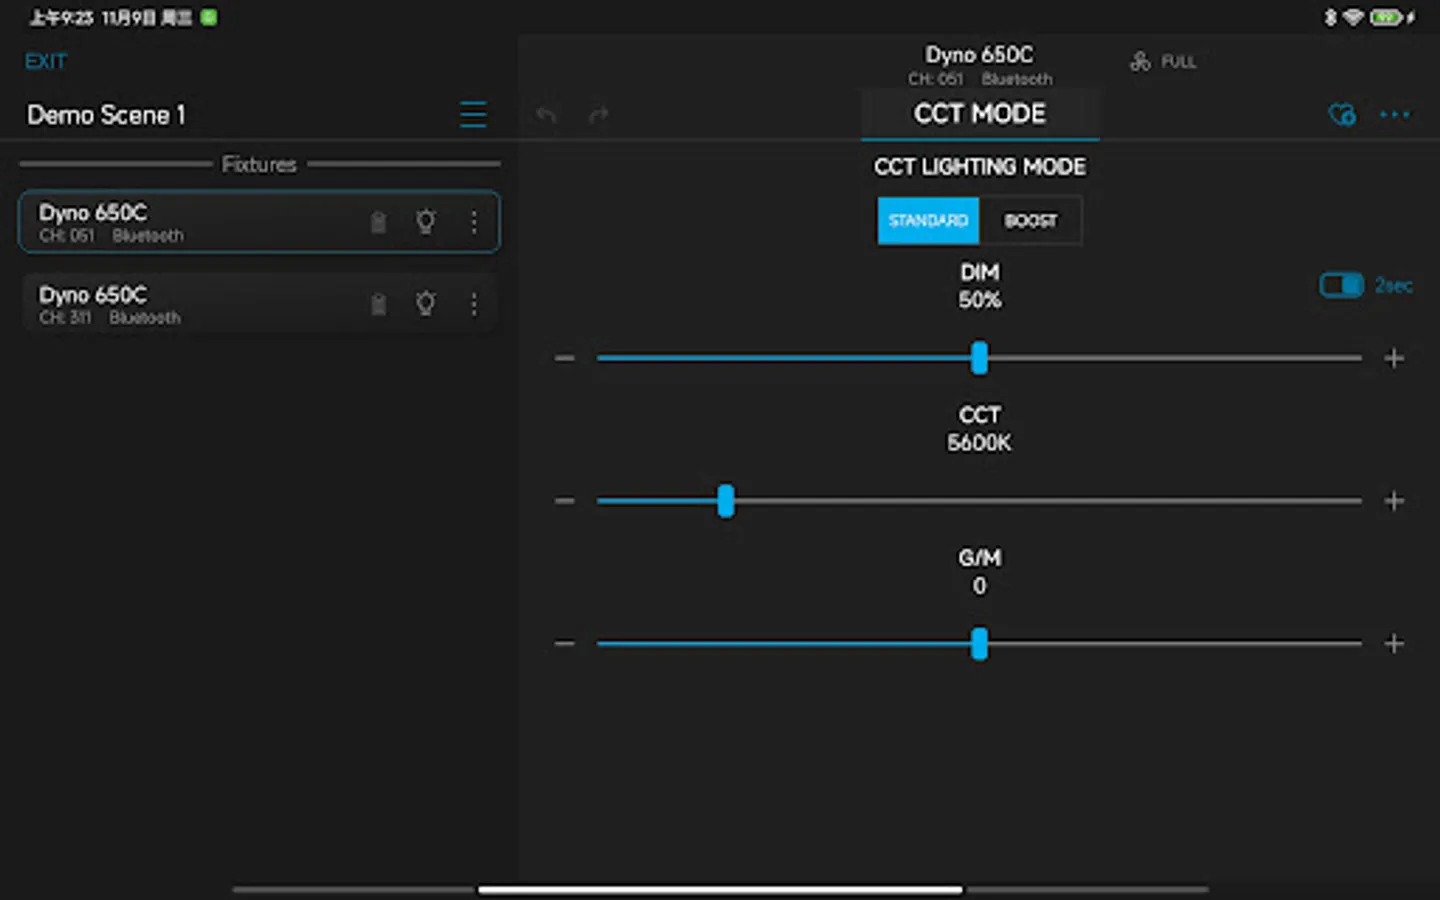
Task: Increase G/M with plus button
Action: pyautogui.click(x=1394, y=644)
